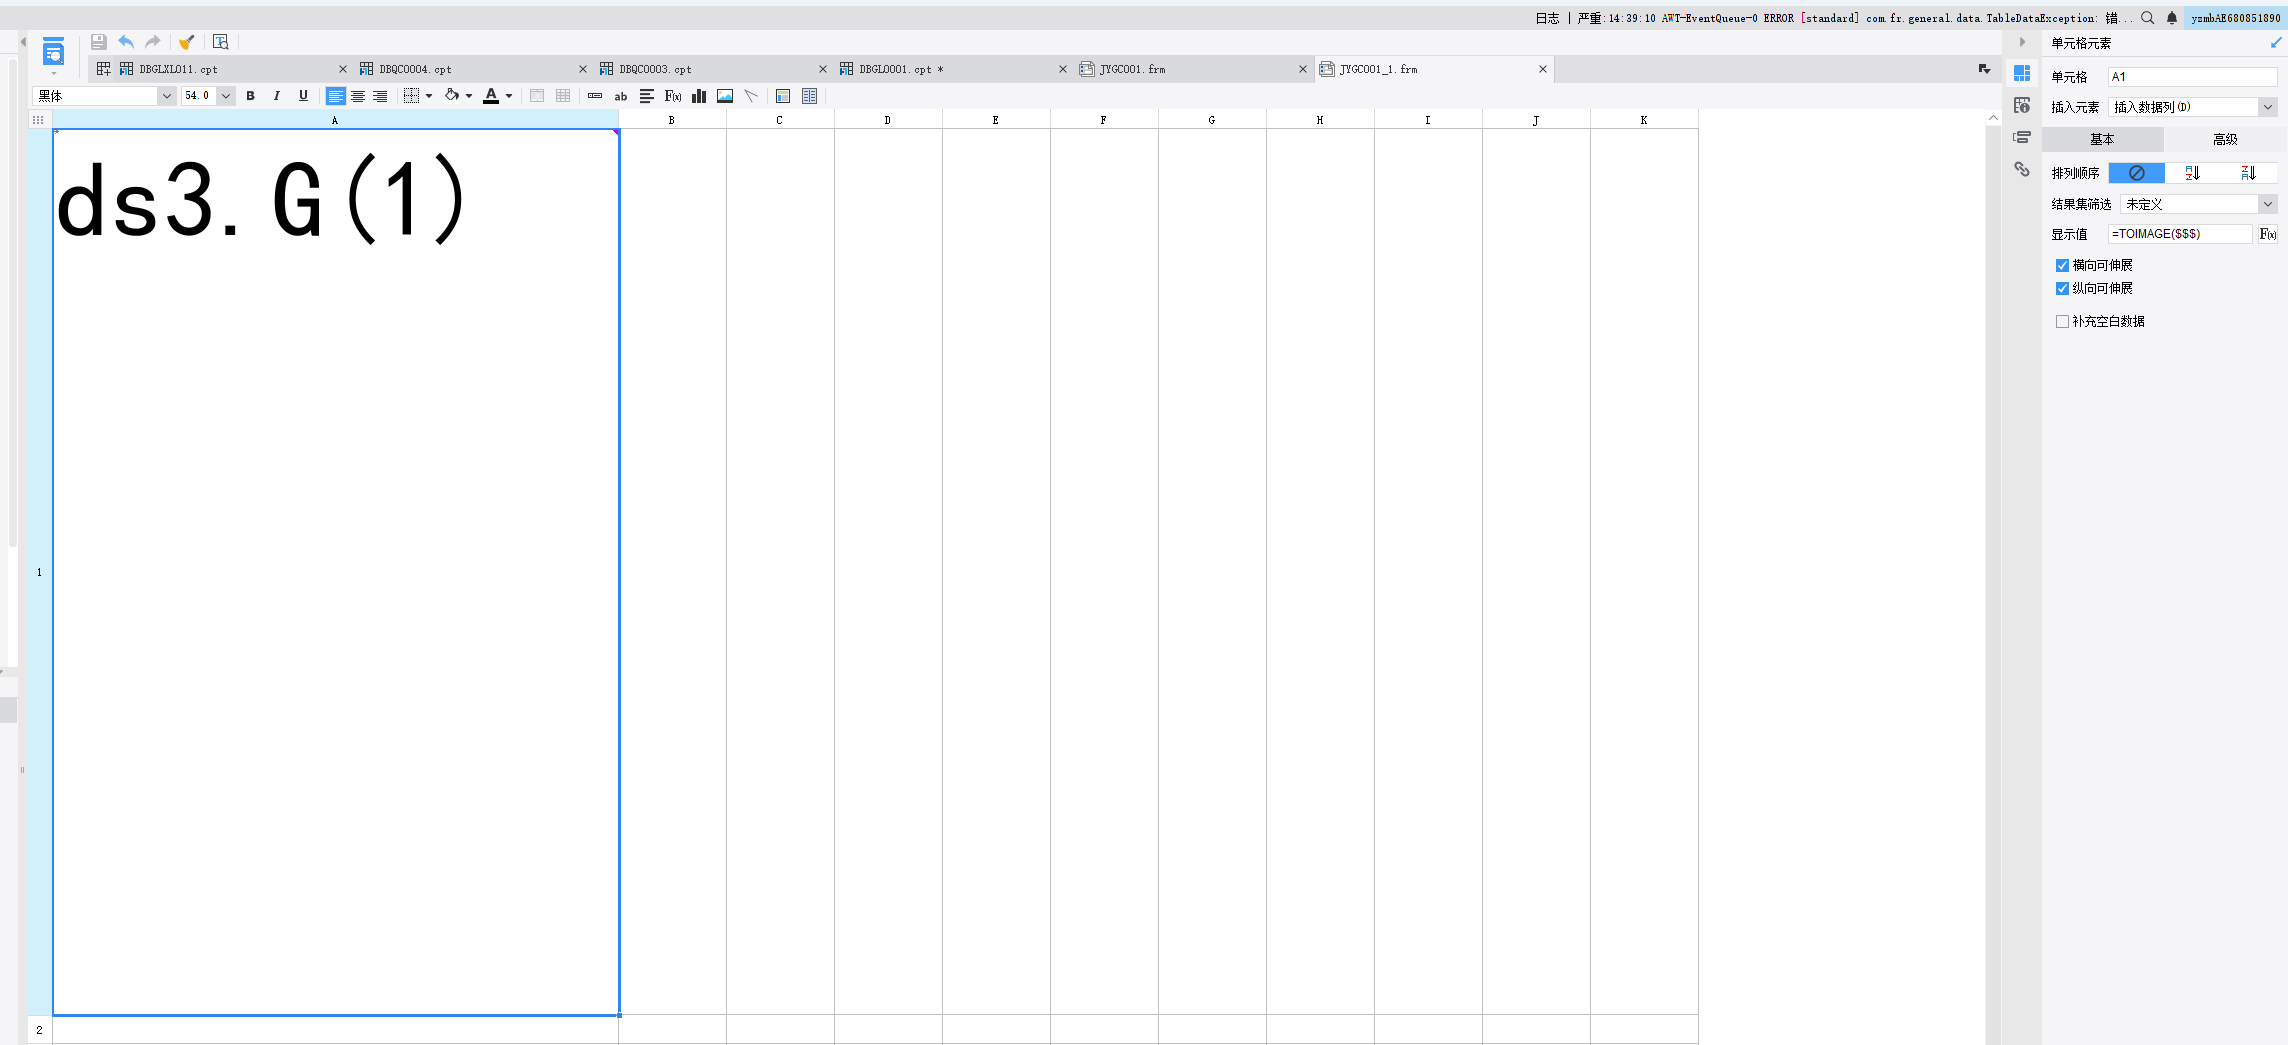Open formula editor next to 显示值

tap(2268, 234)
